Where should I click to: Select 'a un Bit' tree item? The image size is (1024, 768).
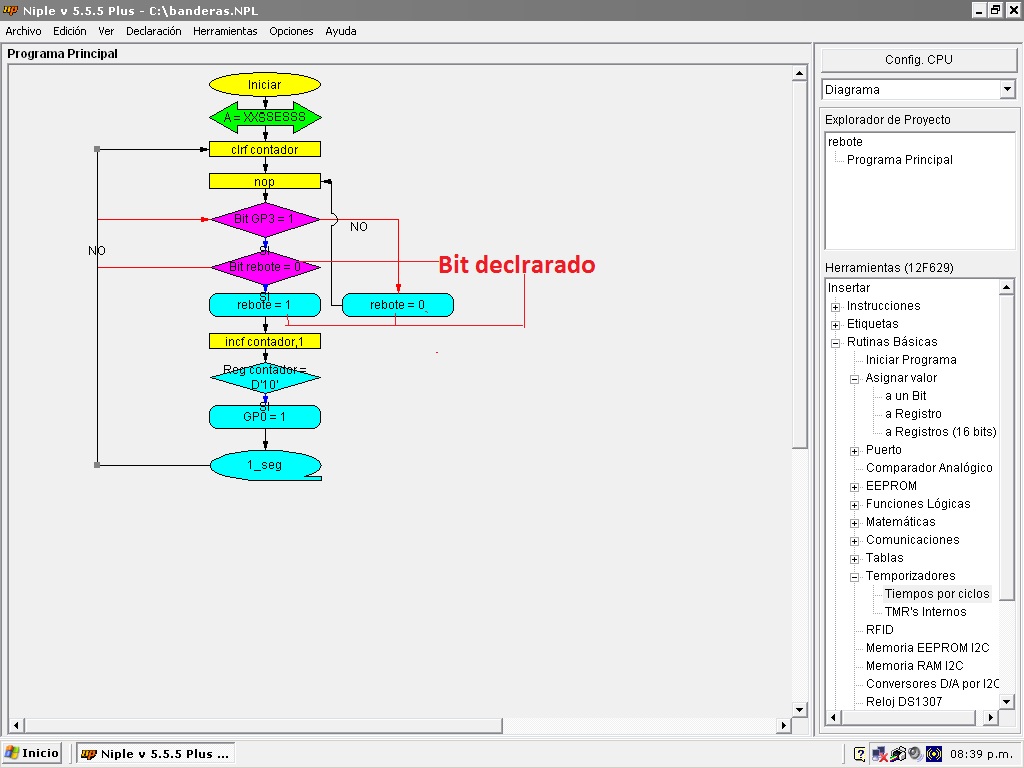[x=905, y=396]
